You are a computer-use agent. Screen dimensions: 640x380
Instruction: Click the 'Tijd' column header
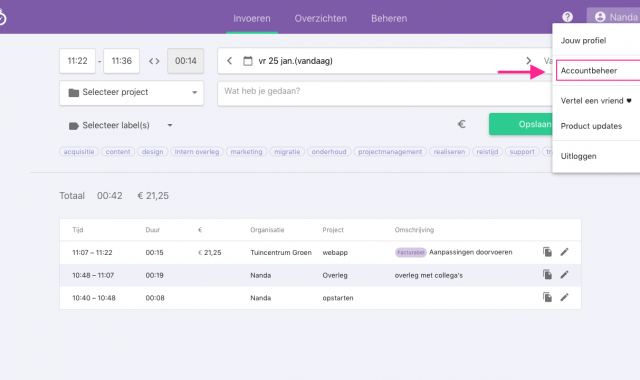click(78, 230)
